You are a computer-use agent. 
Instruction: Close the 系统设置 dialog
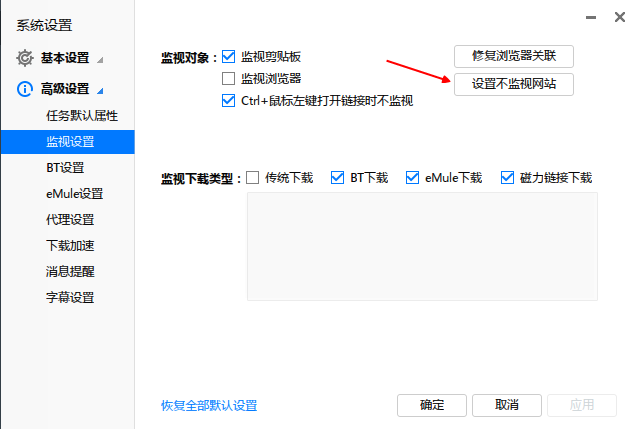[x=620, y=17]
